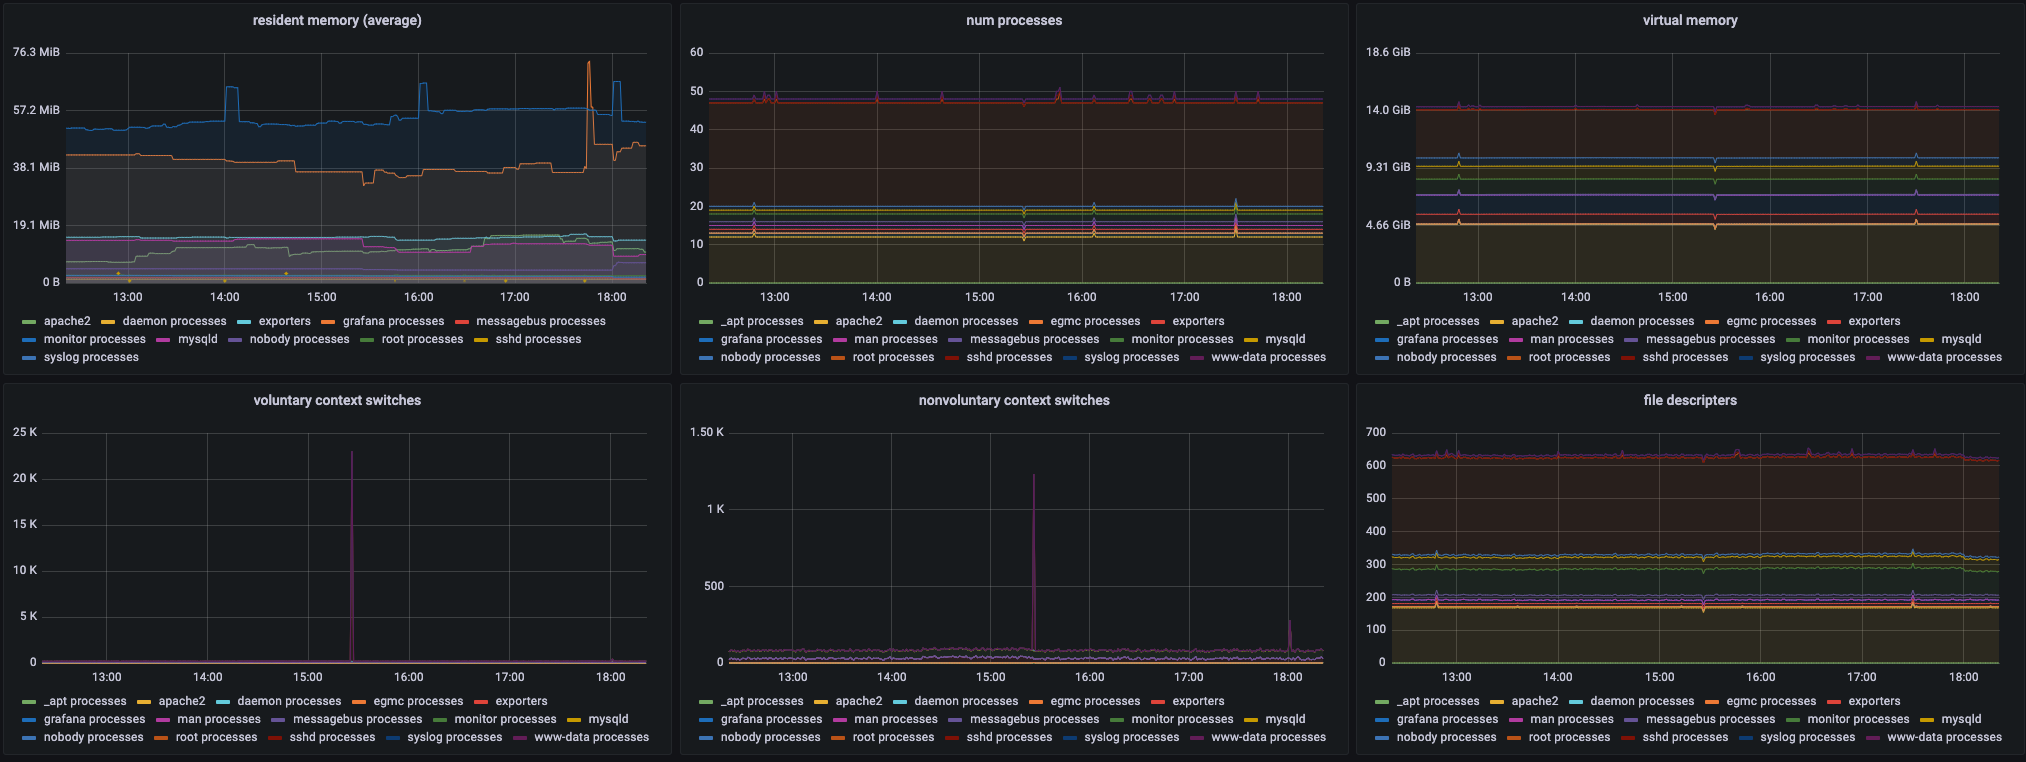The height and width of the screenshot is (762, 2026).
Task: Click messagebus processes in file descriptors legend
Action: 1710,719
